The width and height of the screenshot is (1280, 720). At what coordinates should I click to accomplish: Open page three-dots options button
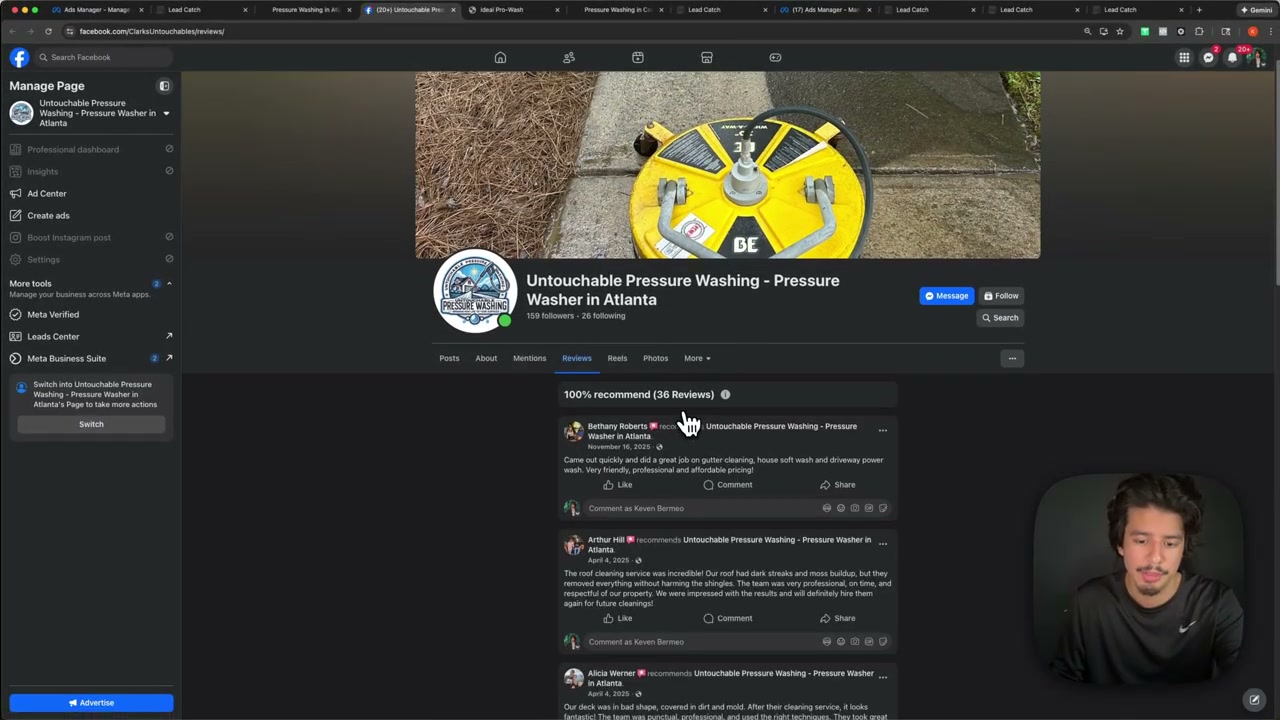[x=1012, y=358]
